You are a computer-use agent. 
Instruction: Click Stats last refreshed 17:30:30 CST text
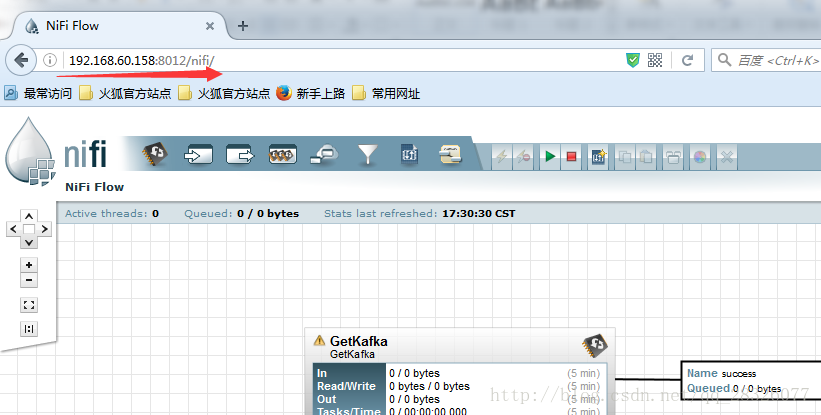pos(419,214)
